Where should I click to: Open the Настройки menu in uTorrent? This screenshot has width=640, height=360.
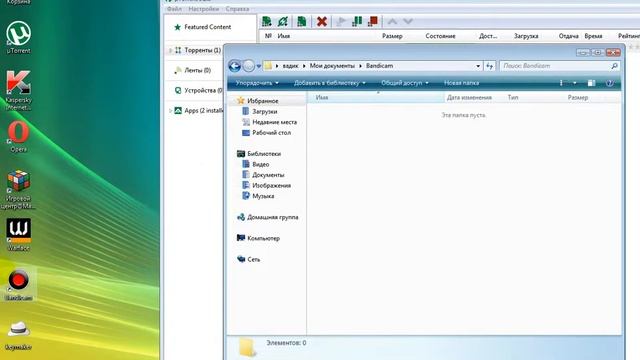[204, 9]
